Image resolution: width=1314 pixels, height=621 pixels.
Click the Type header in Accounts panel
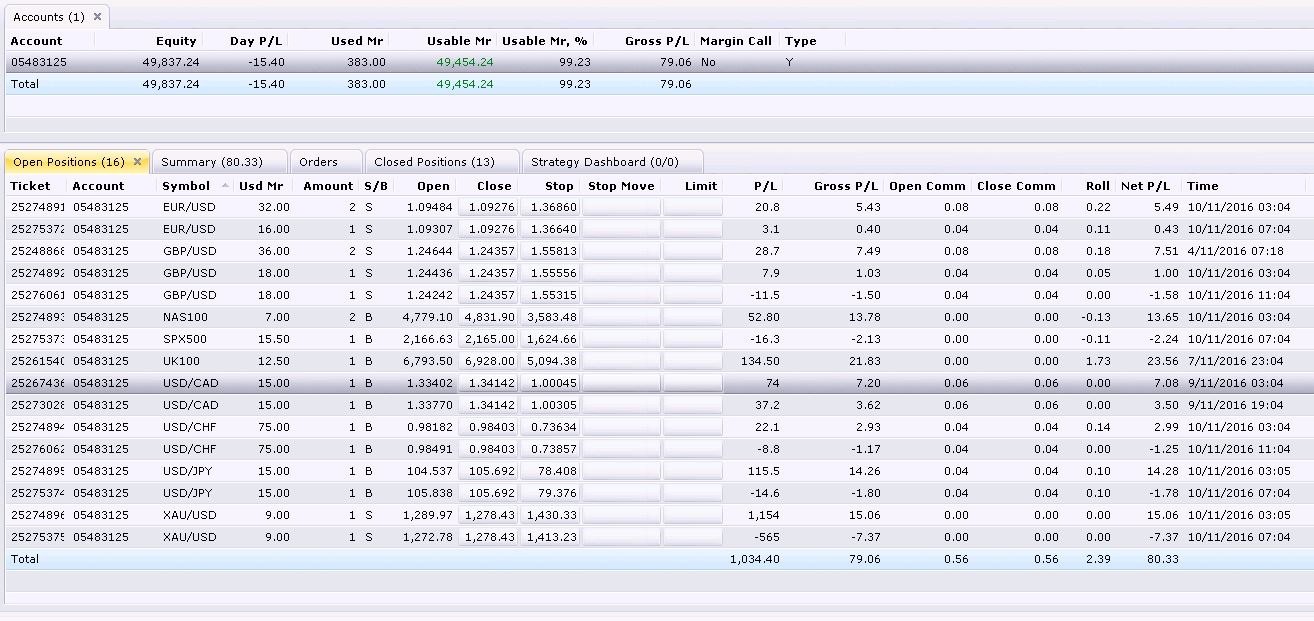801,41
